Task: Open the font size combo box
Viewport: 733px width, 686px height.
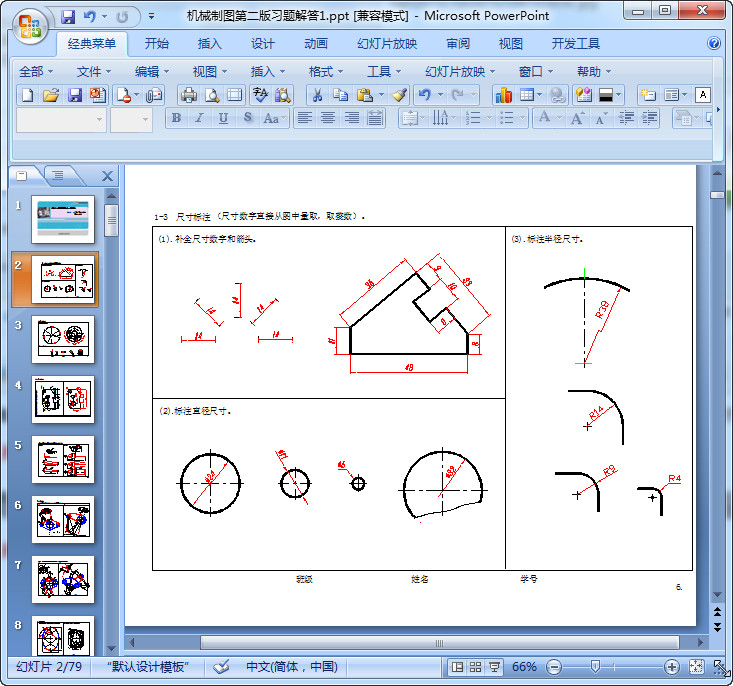Action: click(x=131, y=120)
